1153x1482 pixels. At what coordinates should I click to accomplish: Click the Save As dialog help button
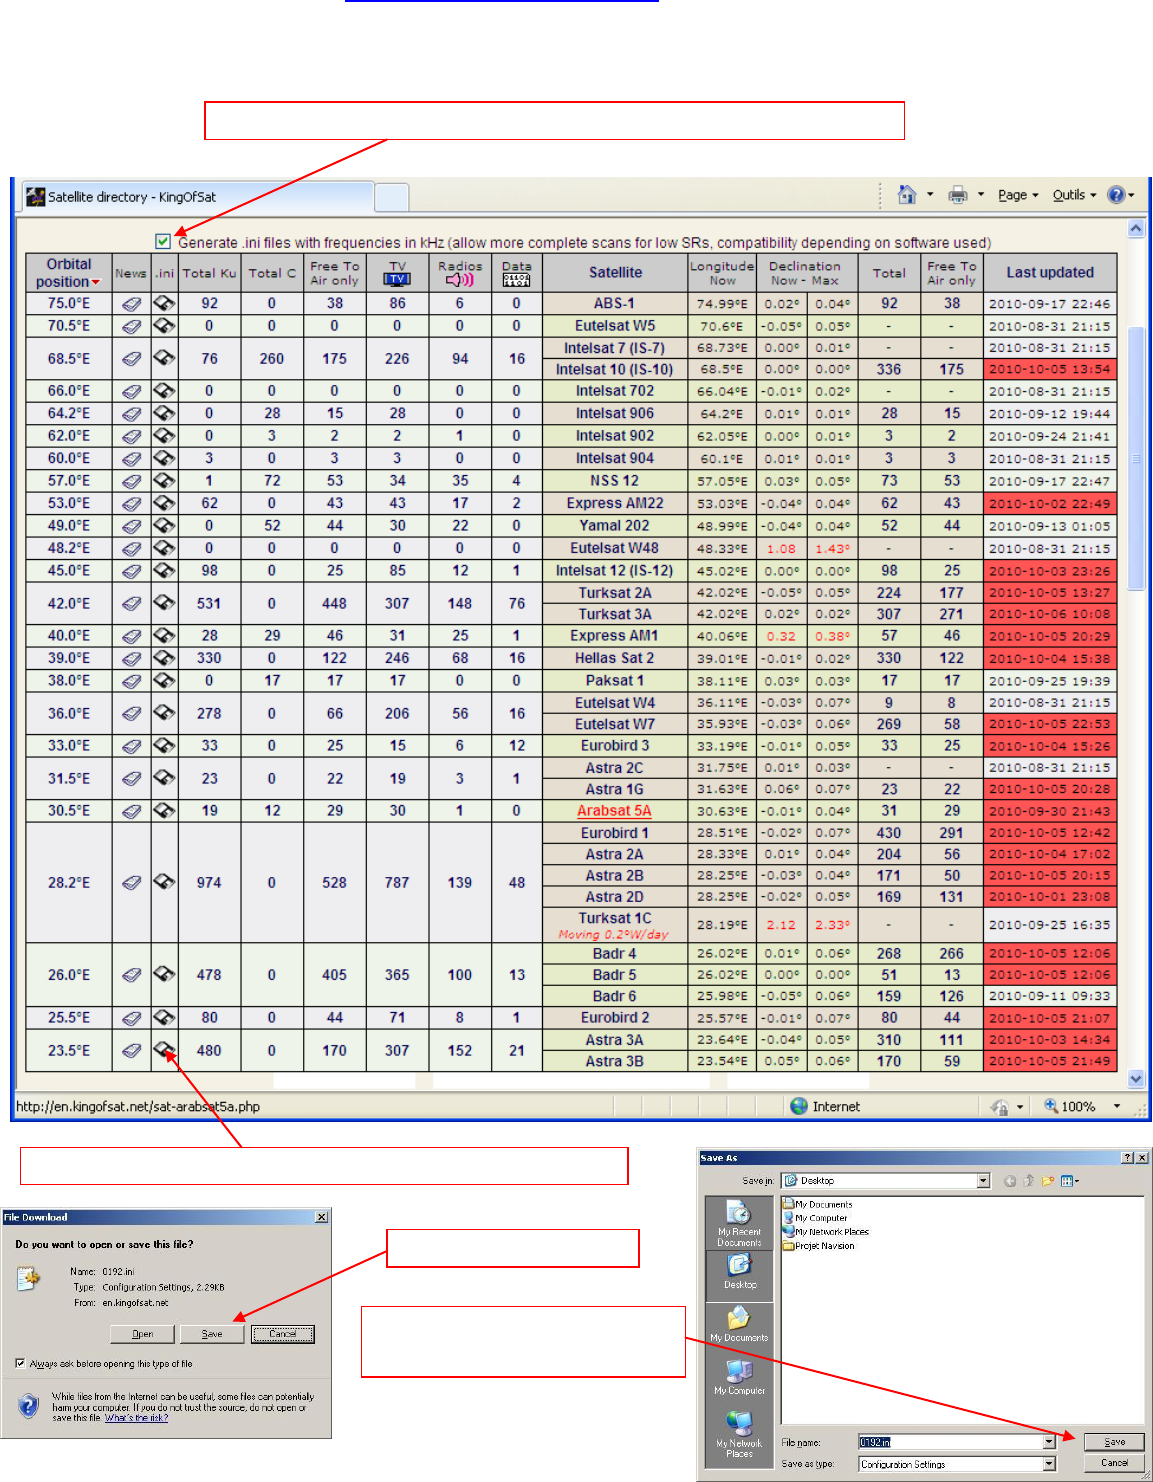[1127, 1157]
